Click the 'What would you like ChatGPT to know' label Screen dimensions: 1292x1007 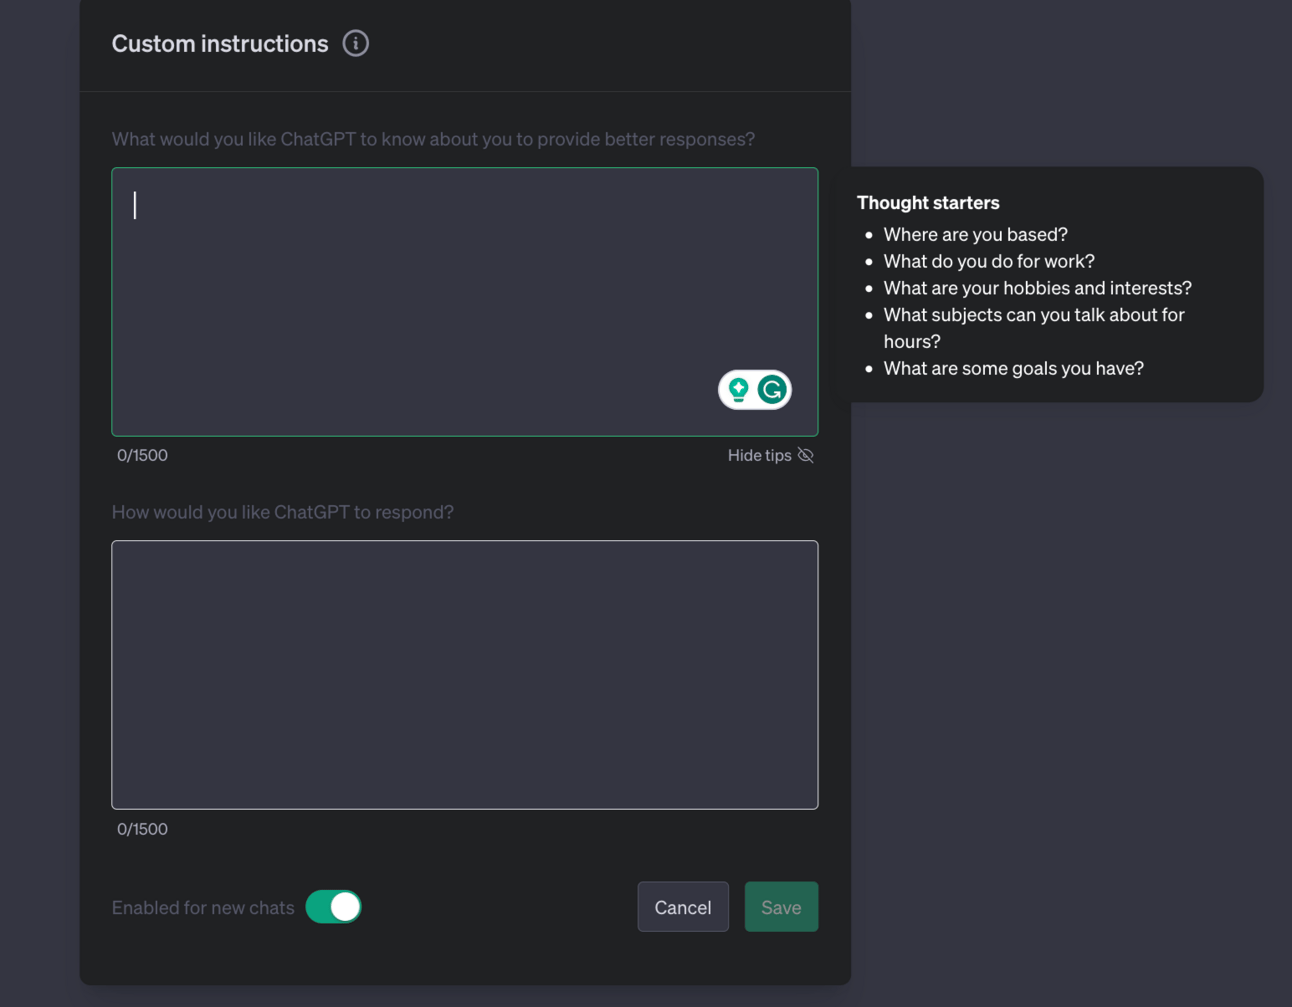[433, 139]
